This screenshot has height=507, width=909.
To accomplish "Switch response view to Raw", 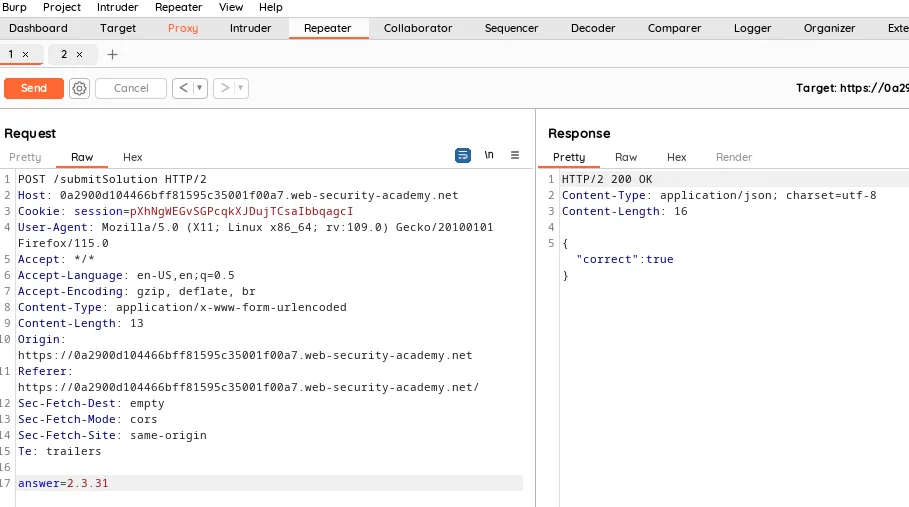I will [x=626, y=158].
